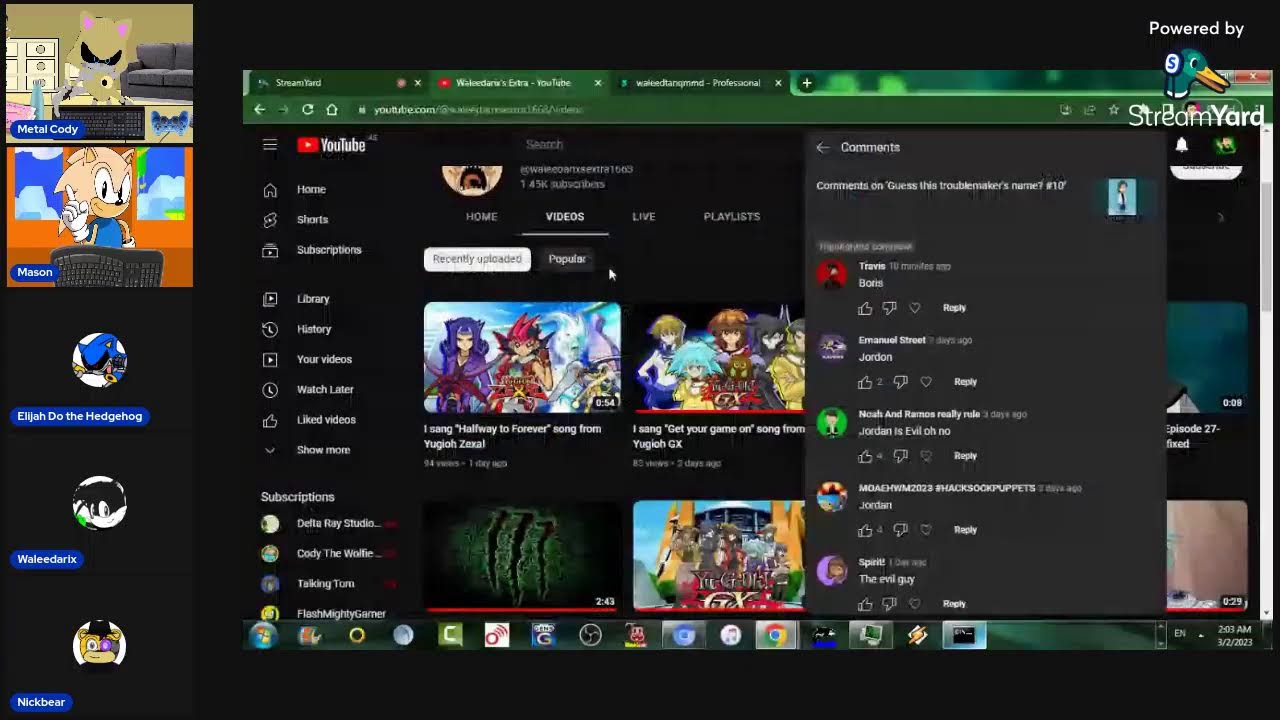Click the browser home button
1280x720 pixels.
click(x=332, y=109)
